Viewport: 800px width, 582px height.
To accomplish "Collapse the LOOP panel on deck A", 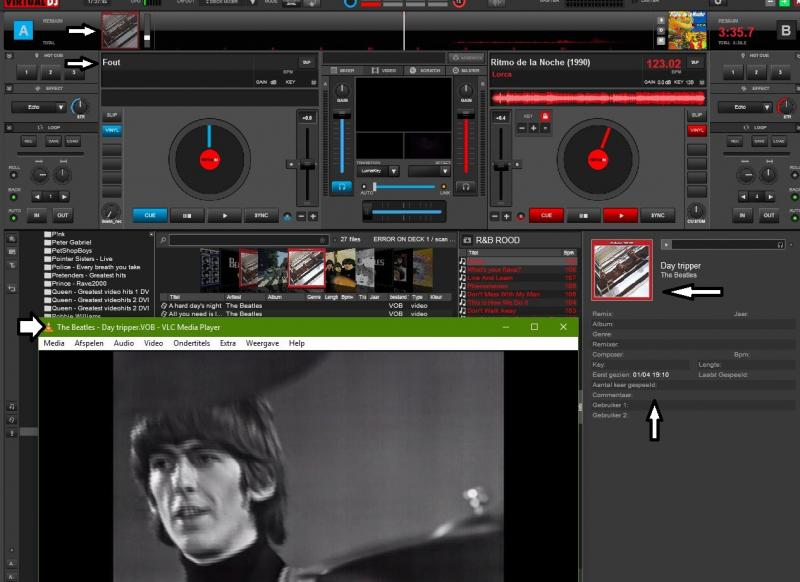I will click(9, 127).
